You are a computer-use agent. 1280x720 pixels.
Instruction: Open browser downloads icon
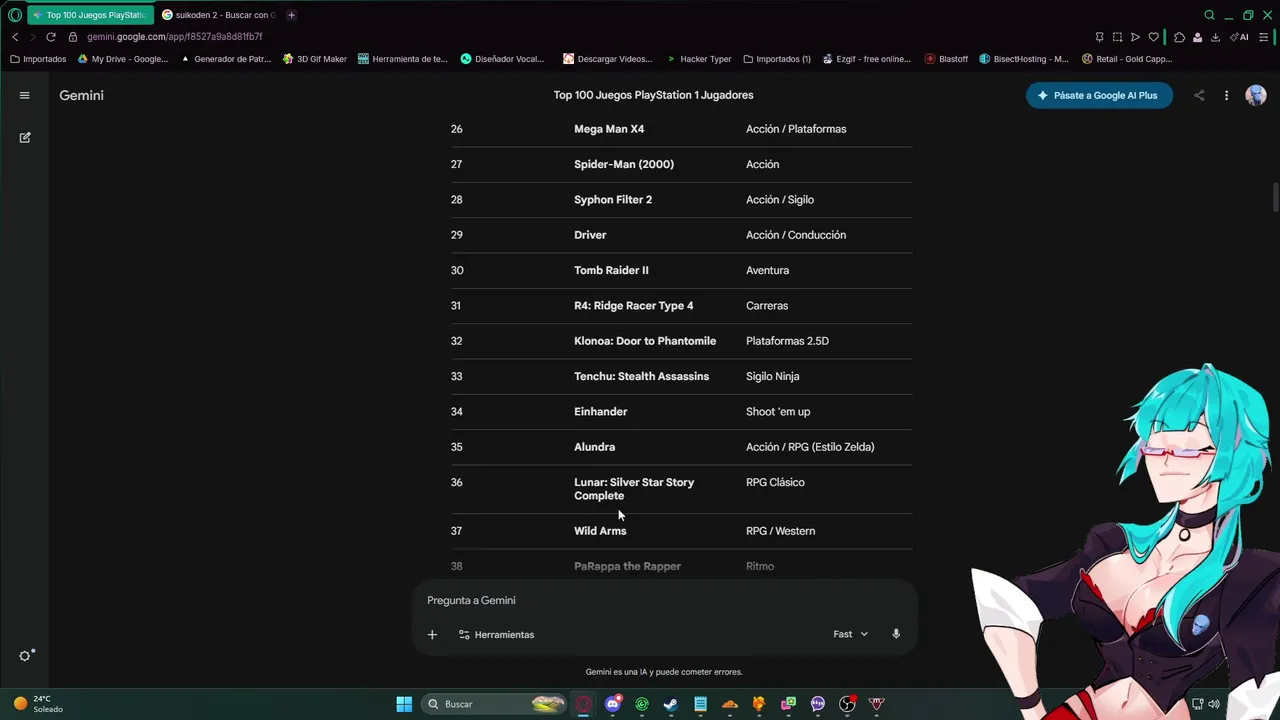[1215, 37]
